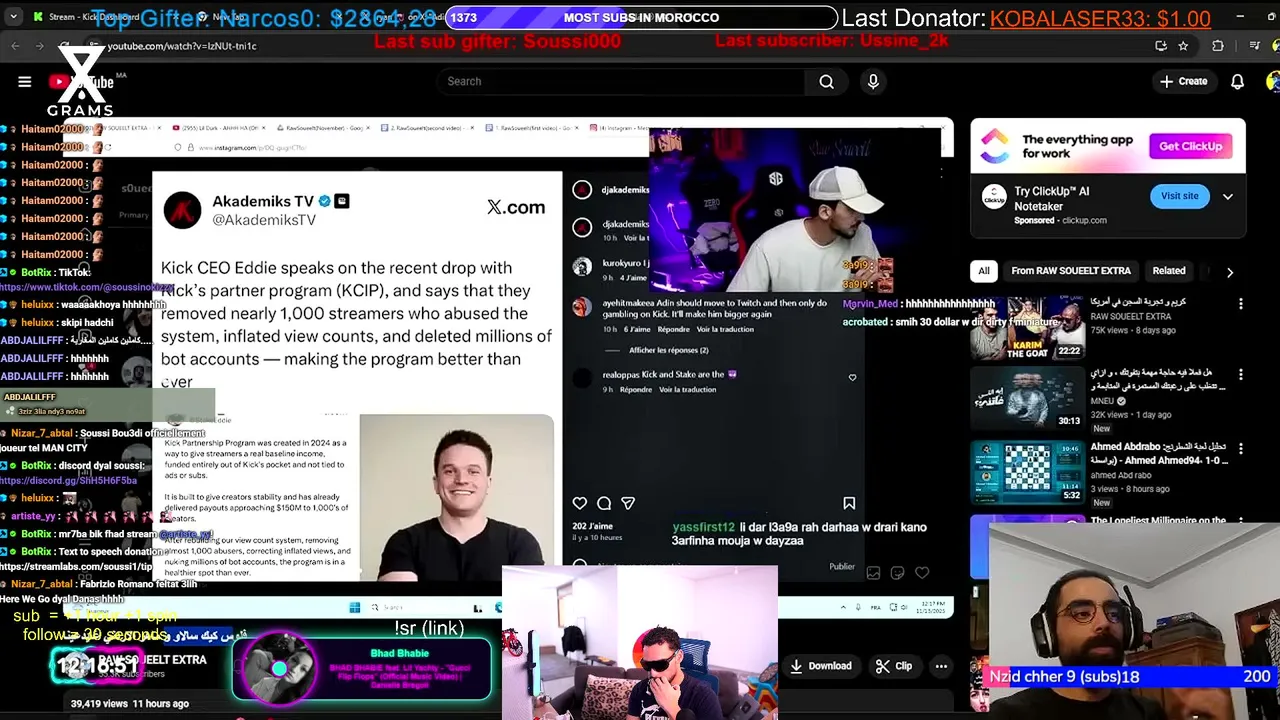
Task: Expand the ClickUp ad chevron
Action: pyautogui.click(x=1228, y=197)
